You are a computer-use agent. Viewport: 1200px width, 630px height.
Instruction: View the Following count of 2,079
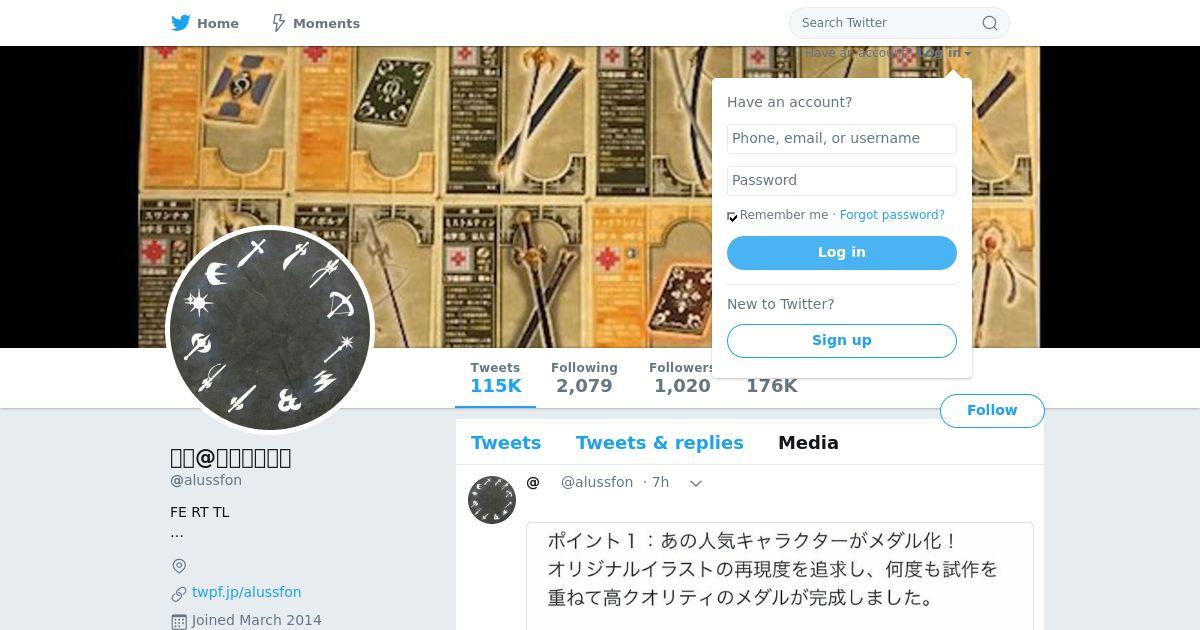point(584,378)
